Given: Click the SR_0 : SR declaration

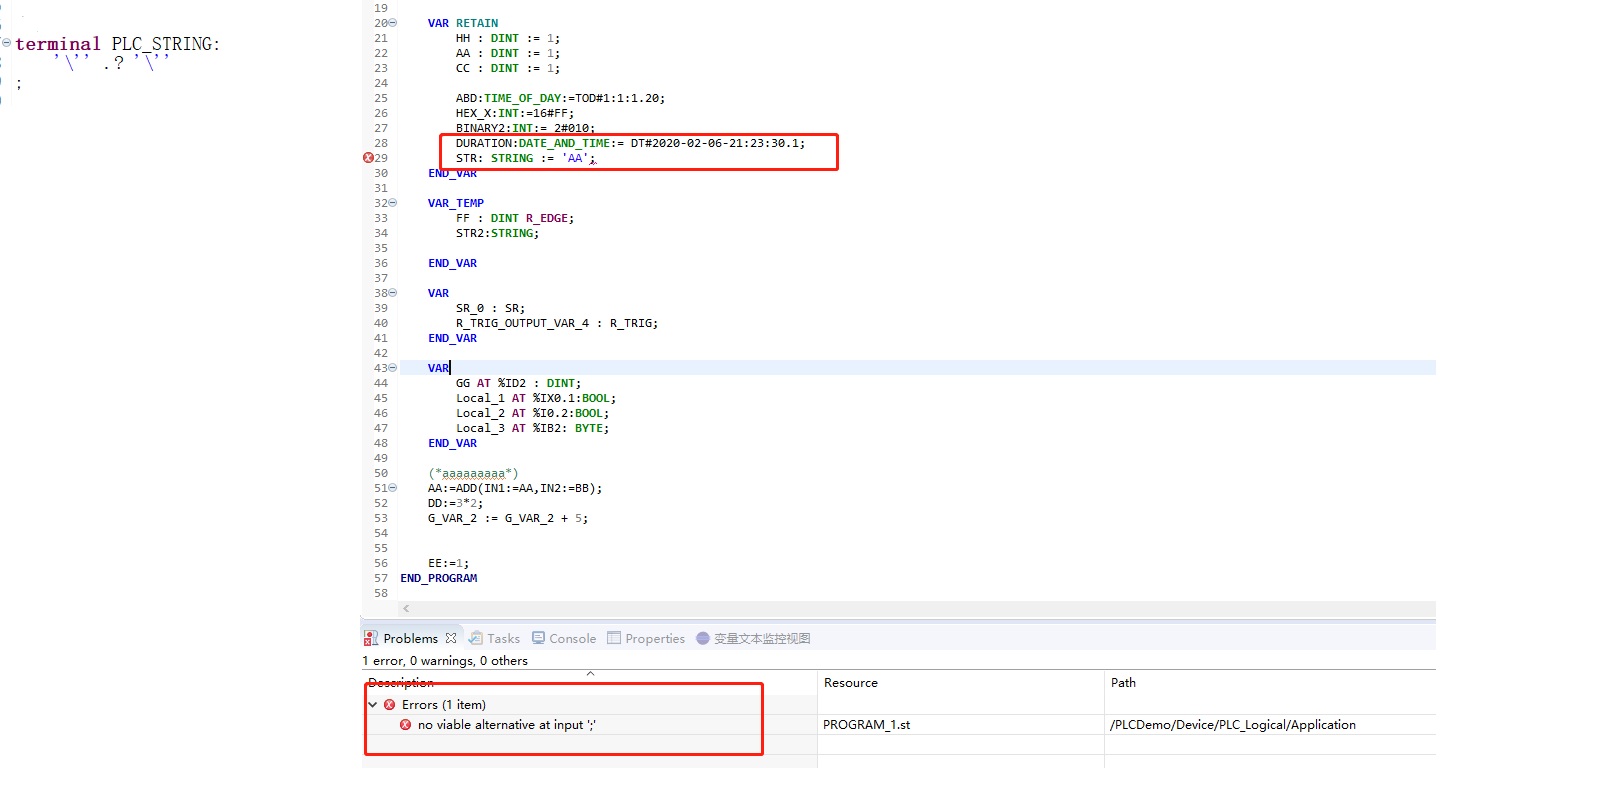Looking at the screenshot, I should (x=490, y=308).
